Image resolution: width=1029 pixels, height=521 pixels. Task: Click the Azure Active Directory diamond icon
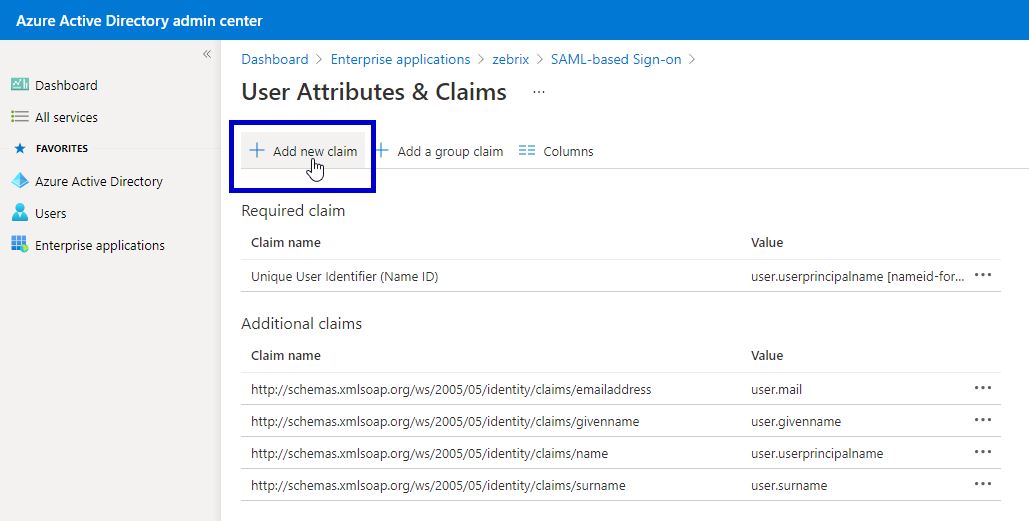(x=20, y=180)
